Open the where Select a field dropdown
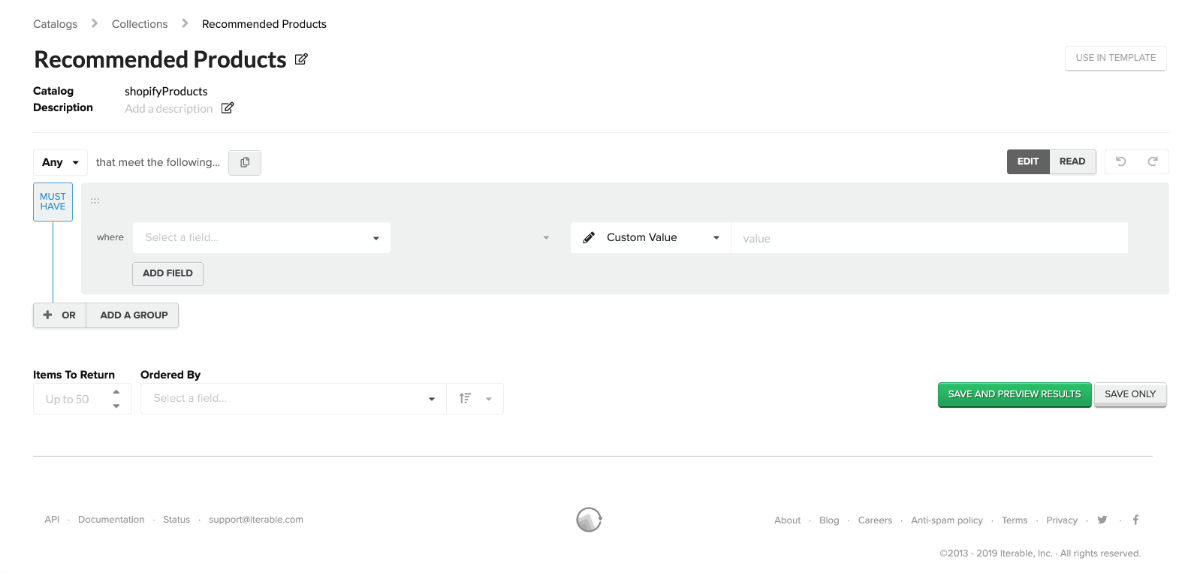This screenshot has height=574, width=1200. pos(261,238)
